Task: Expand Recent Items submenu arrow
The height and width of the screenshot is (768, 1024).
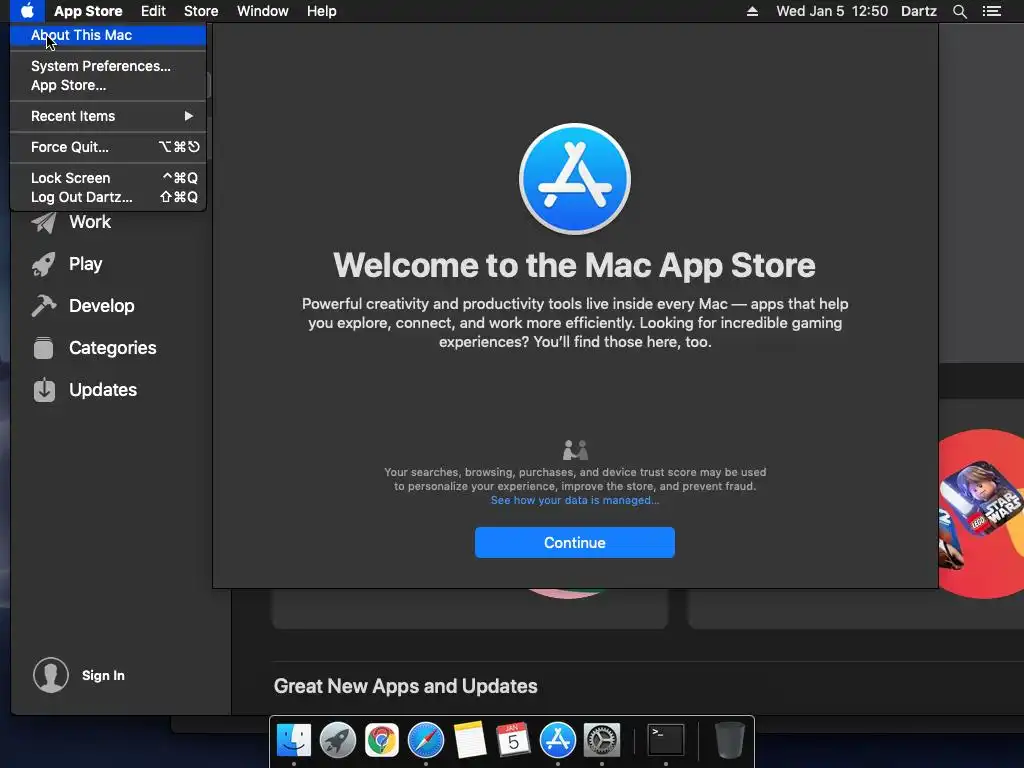Action: [x=189, y=116]
